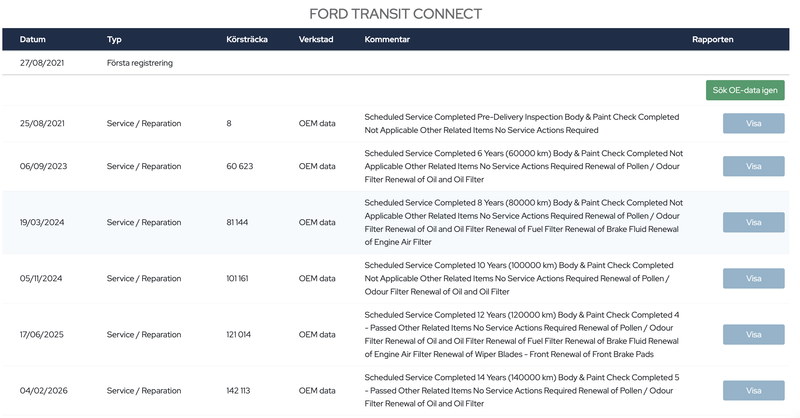Select the 81 144 mileage cell

[237, 223]
